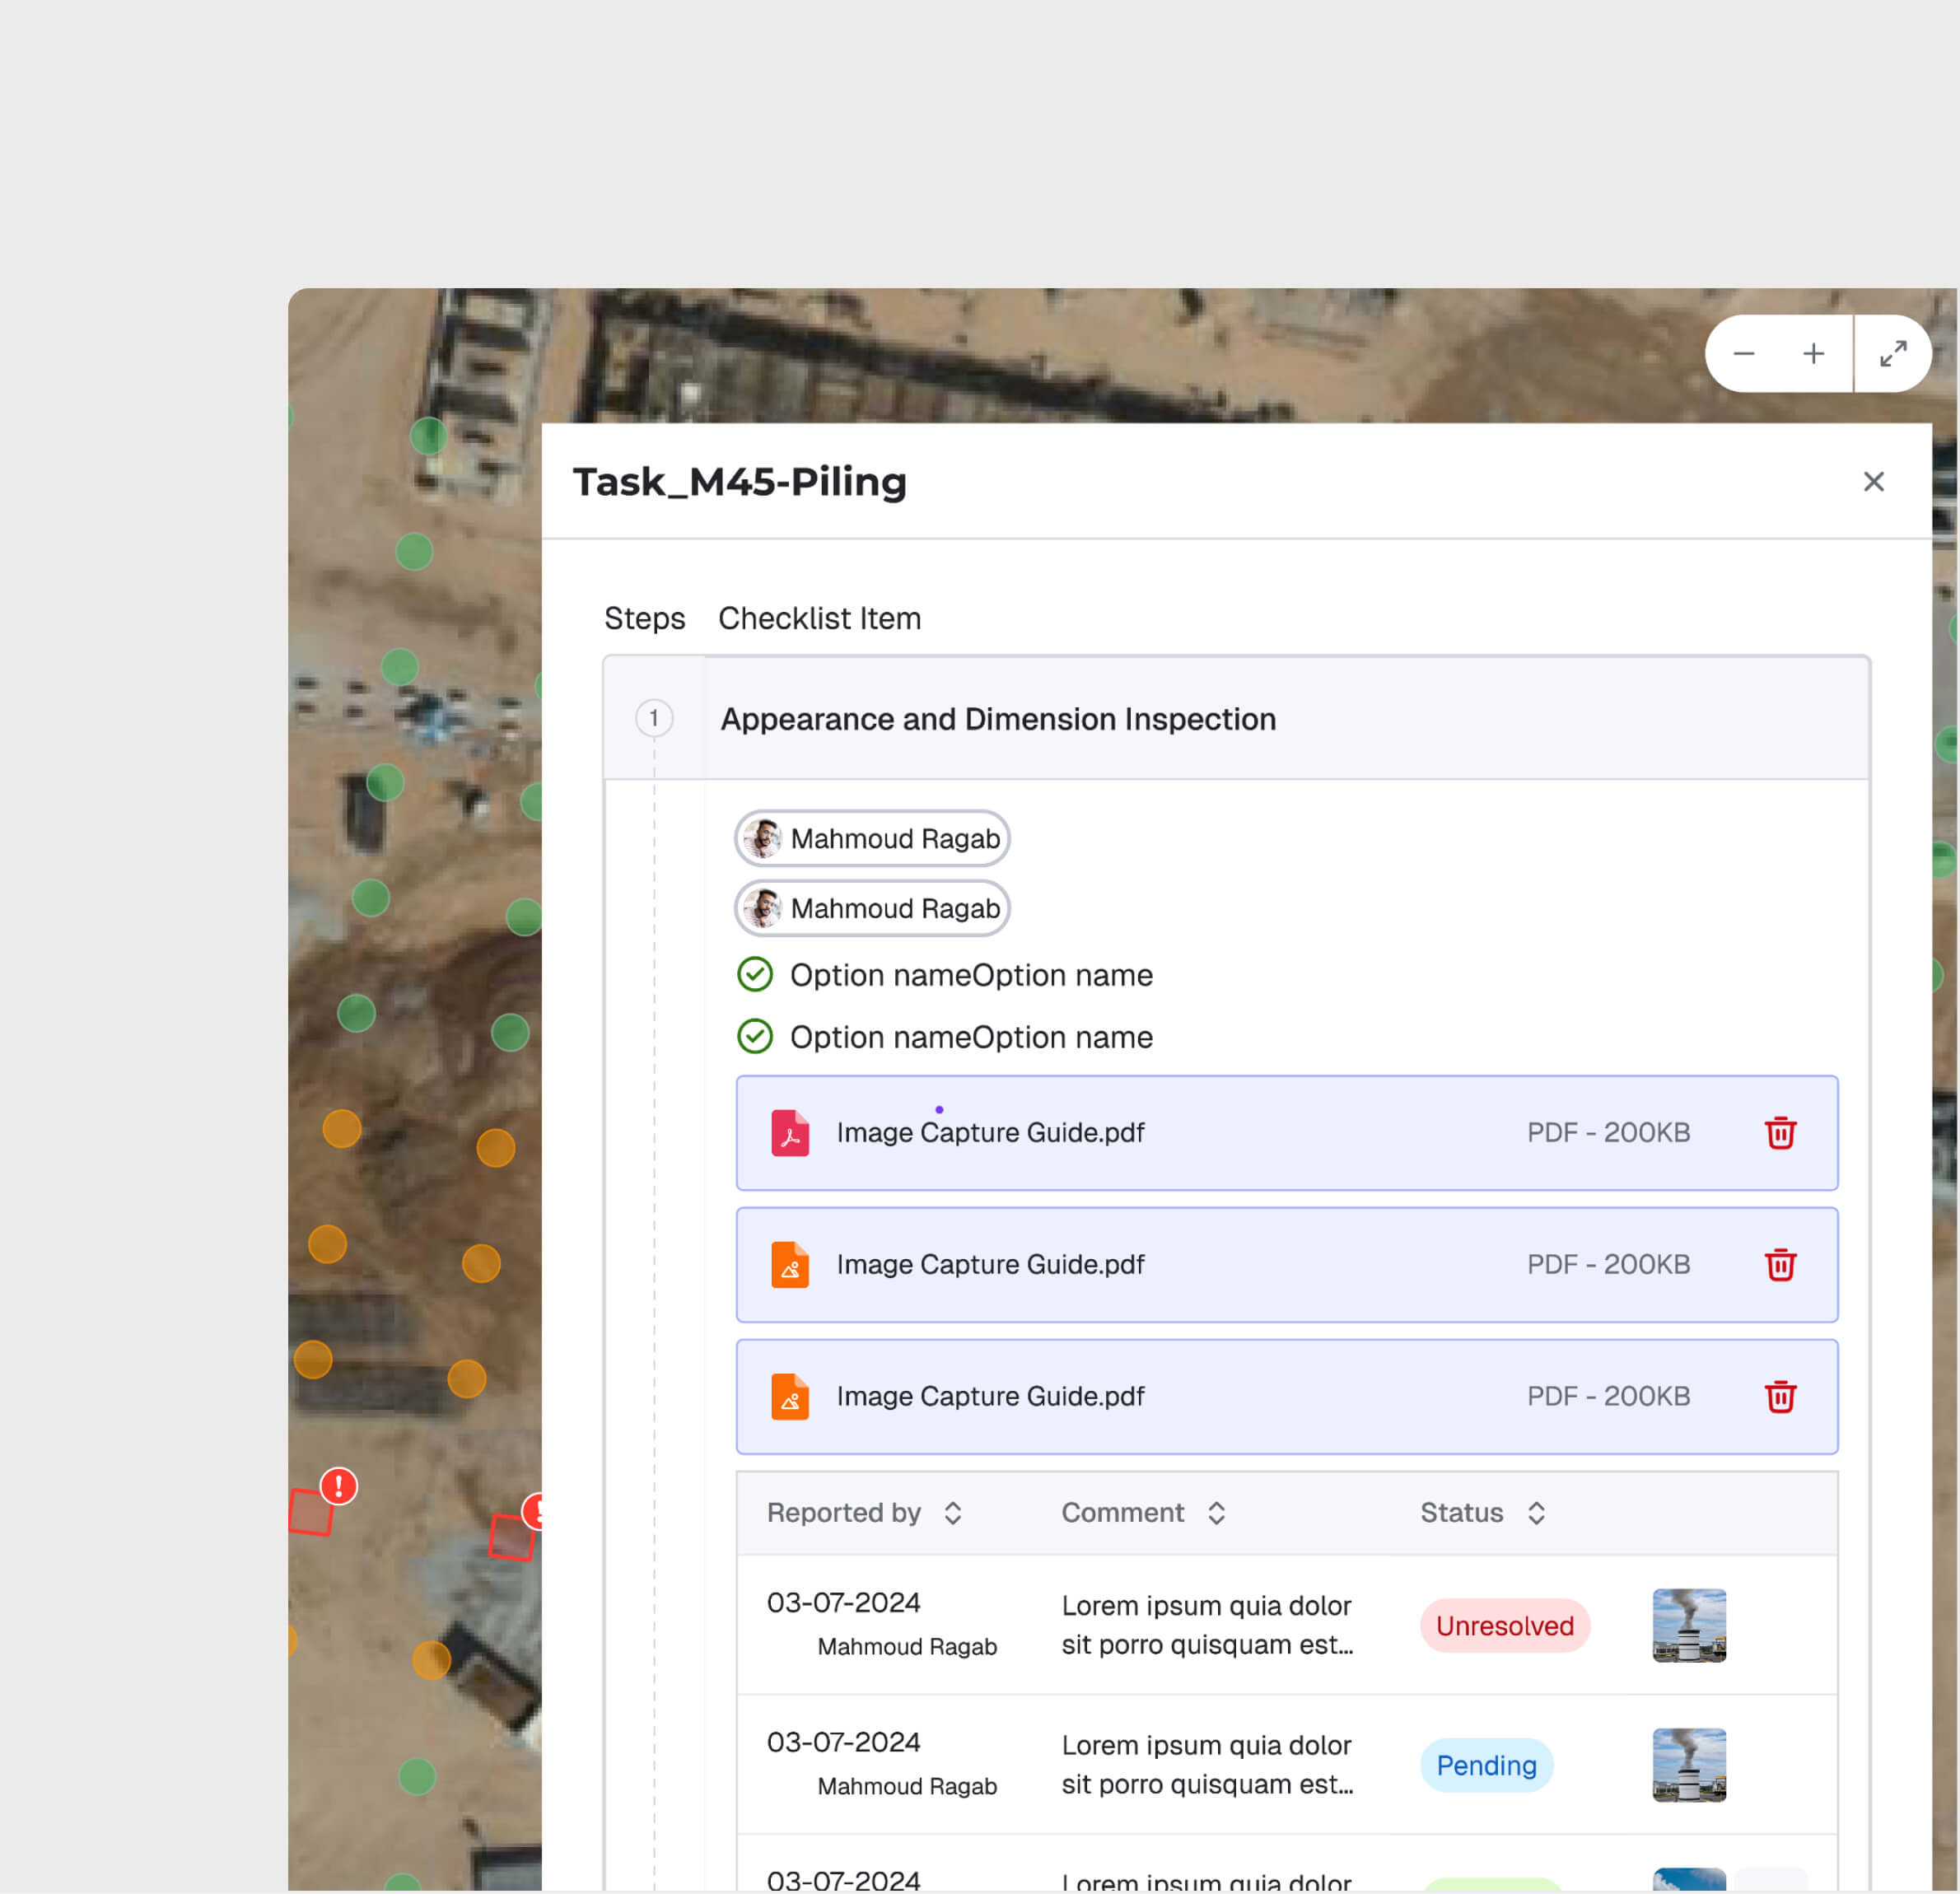This screenshot has height=1894, width=1960.
Task: Click the Pending status label
Action: 1486,1765
